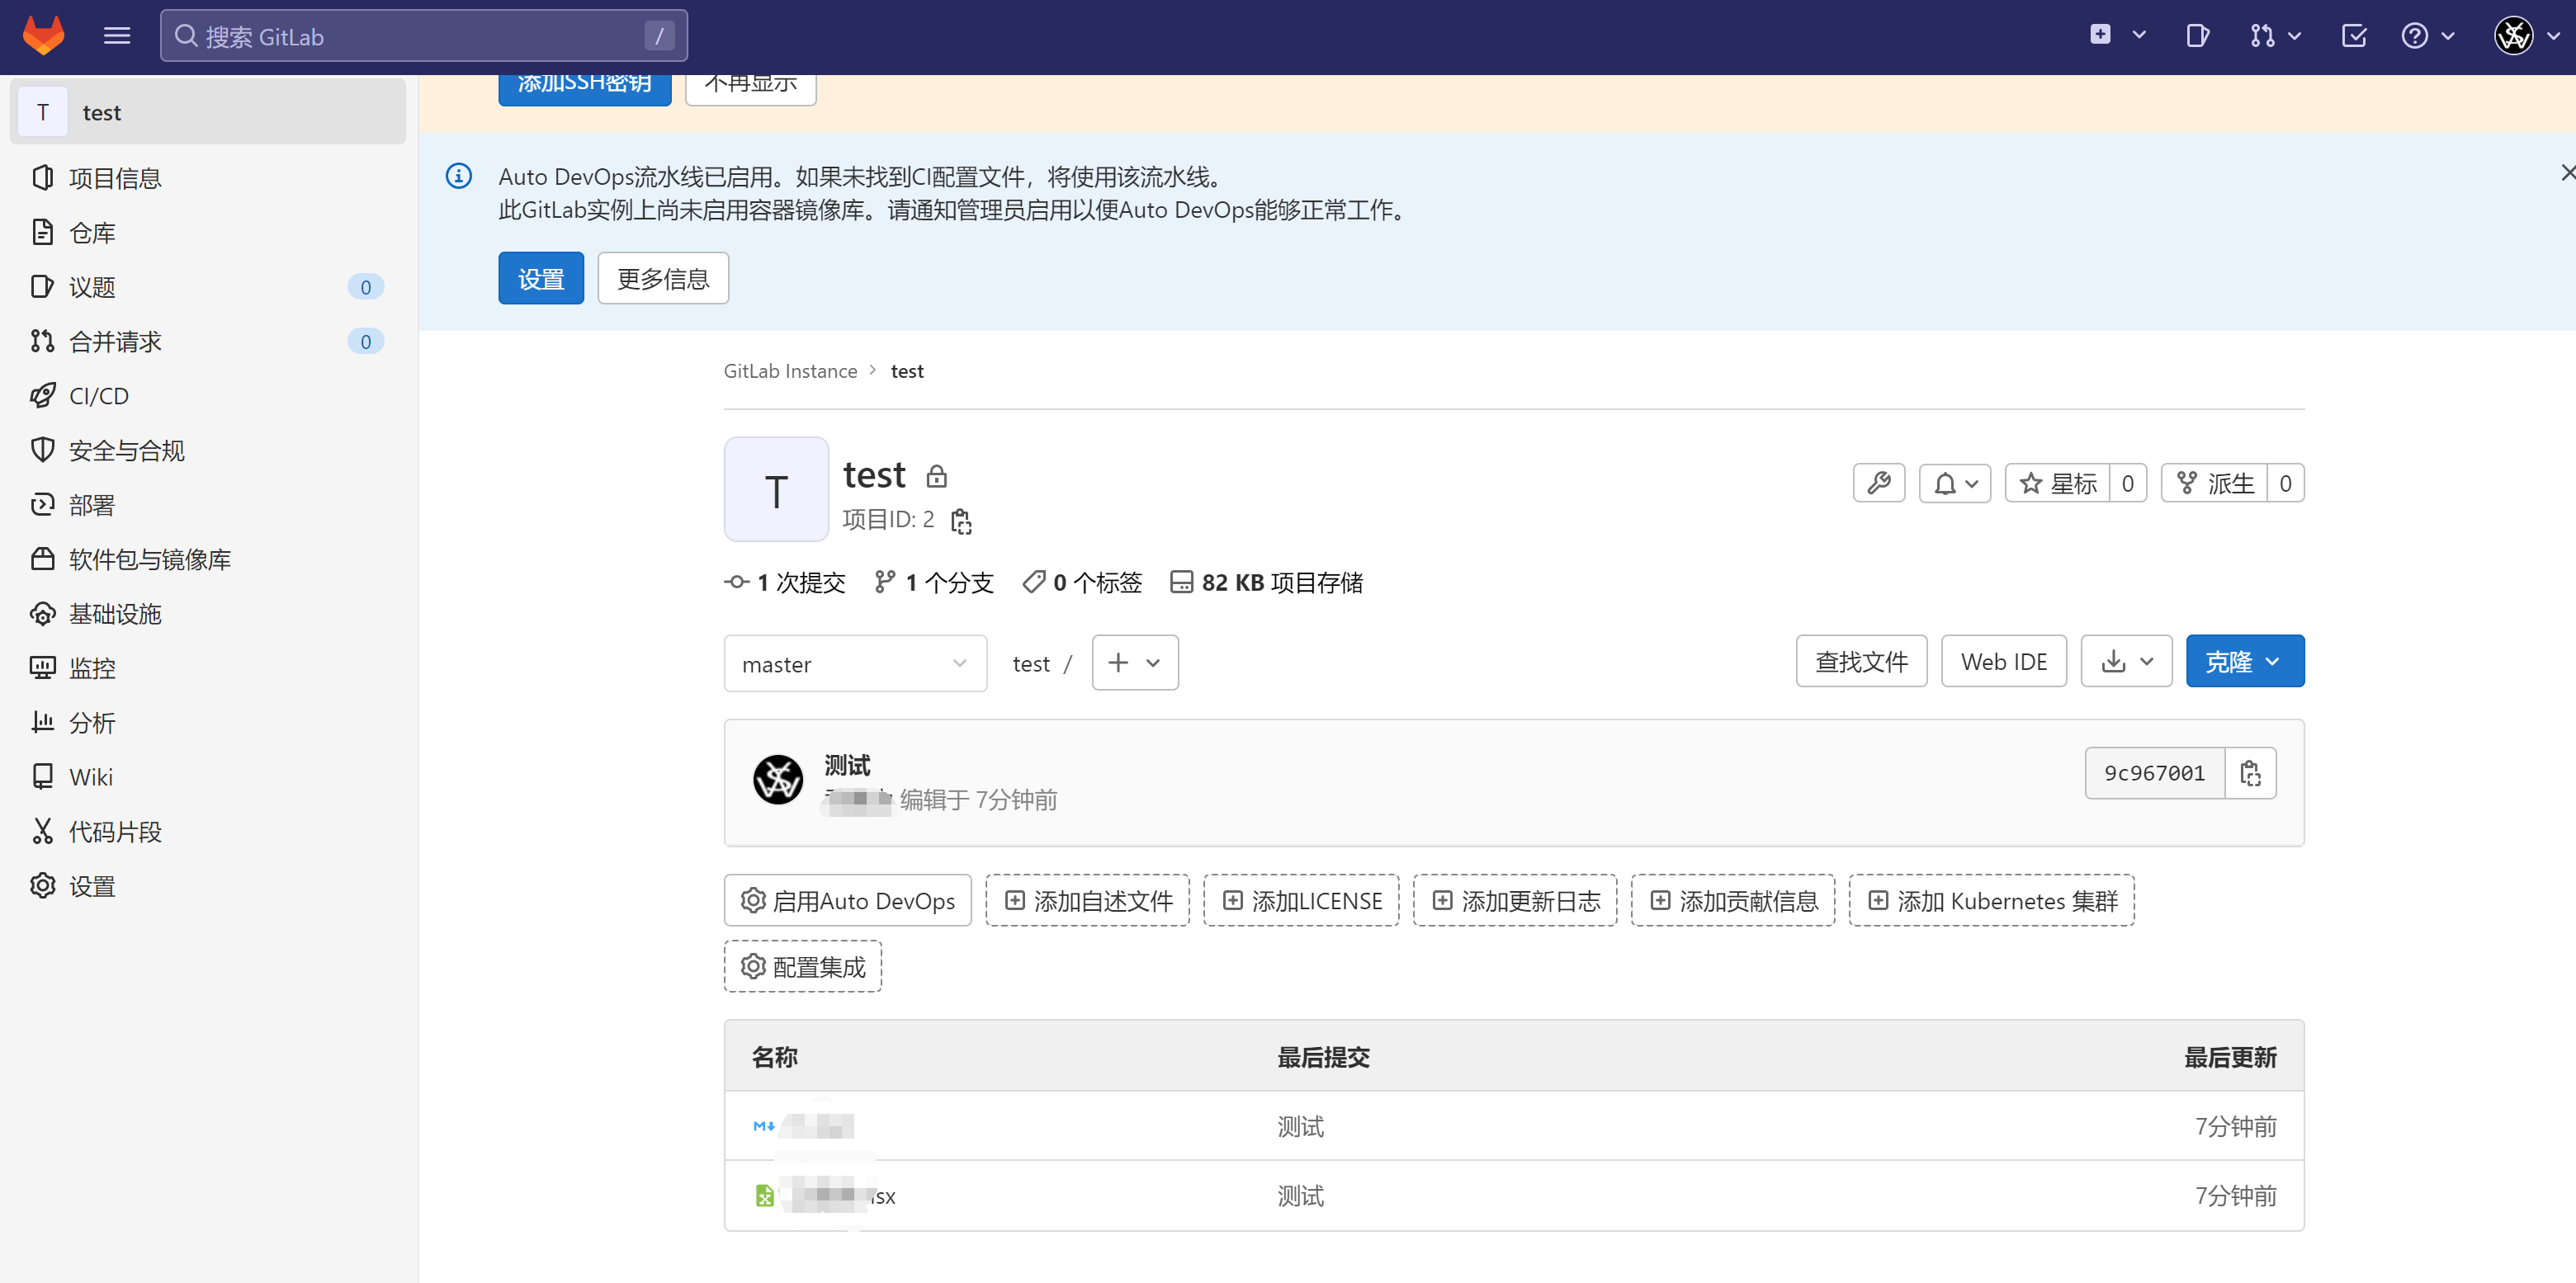Open the notification bell dropdown
Image resolution: width=2576 pixels, height=1283 pixels.
click(x=1955, y=483)
